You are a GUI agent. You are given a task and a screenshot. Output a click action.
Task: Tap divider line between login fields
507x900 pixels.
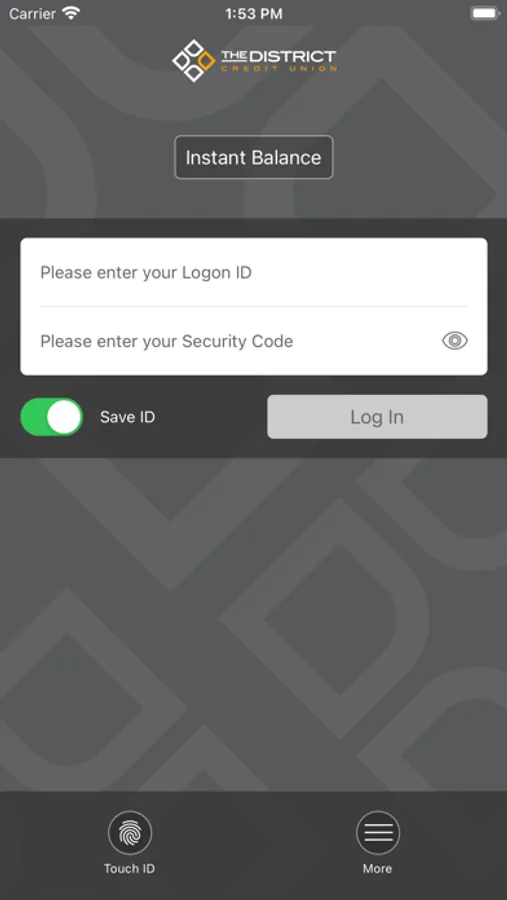click(254, 307)
